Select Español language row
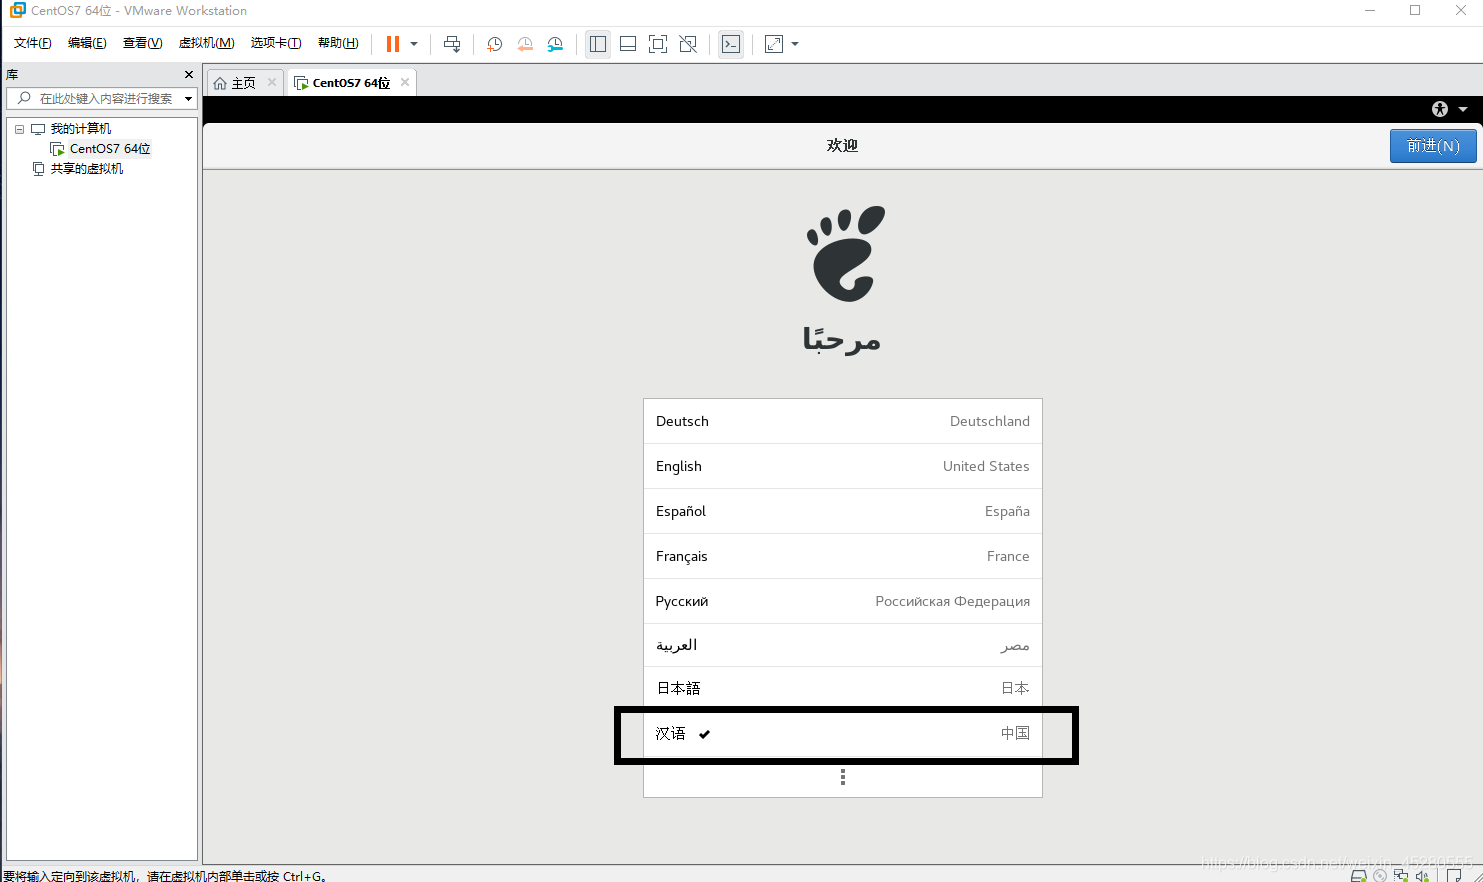The image size is (1483, 882). pos(843,511)
